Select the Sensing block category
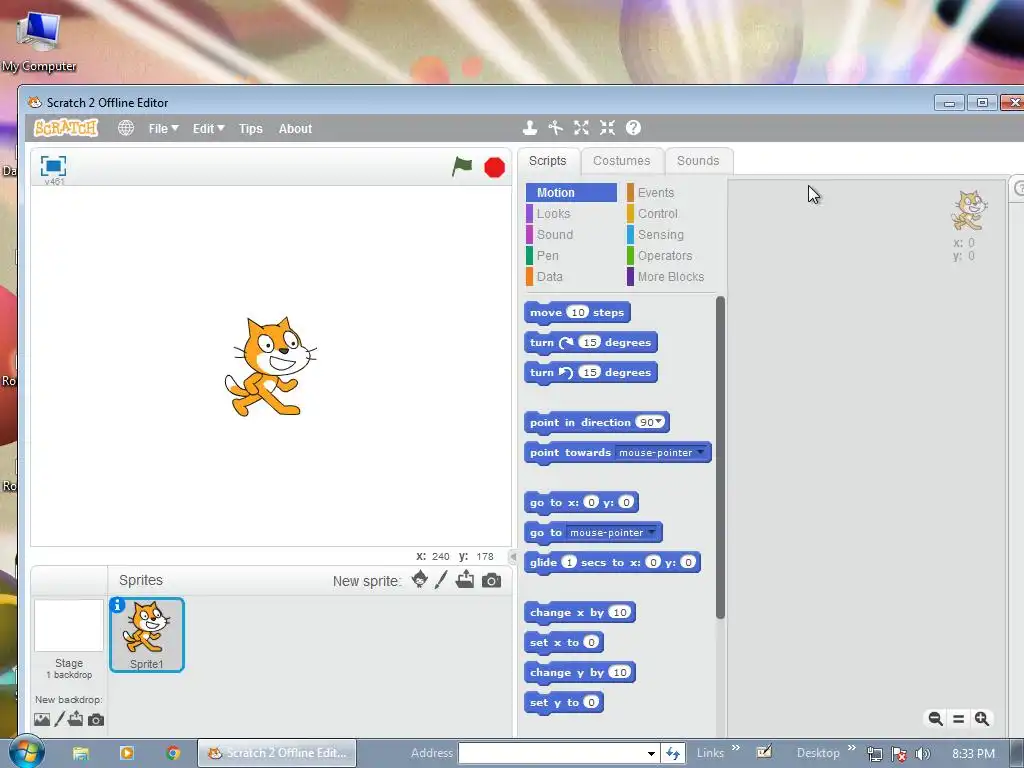This screenshot has width=1024, height=768. (660, 234)
